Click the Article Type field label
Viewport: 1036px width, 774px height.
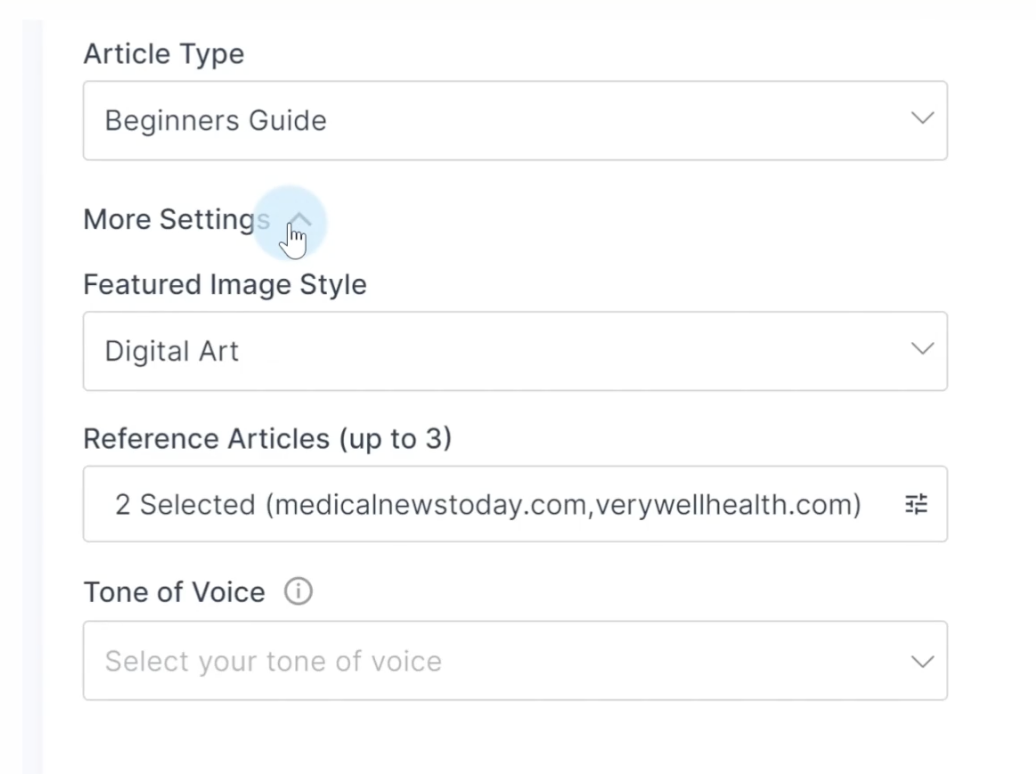pyautogui.click(x=163, y=54)
